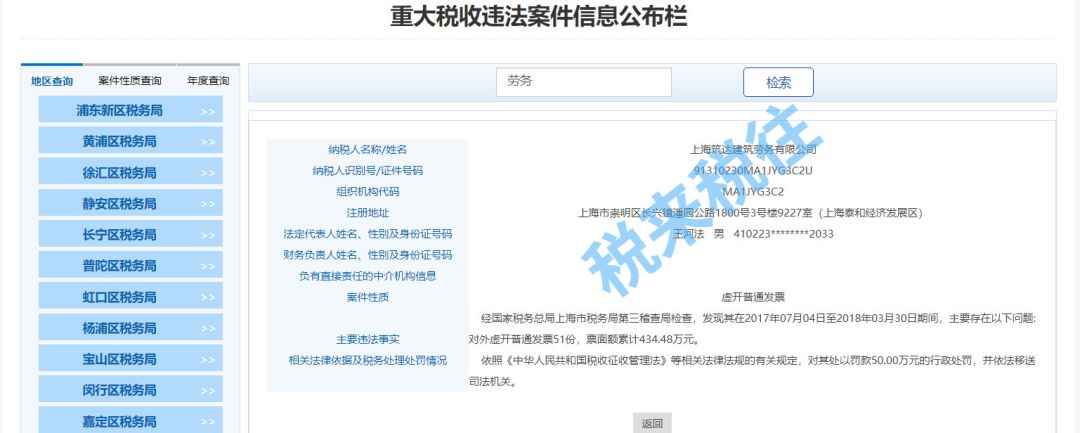
Task: Click the 返回 back button
Action: click(652, 423)
